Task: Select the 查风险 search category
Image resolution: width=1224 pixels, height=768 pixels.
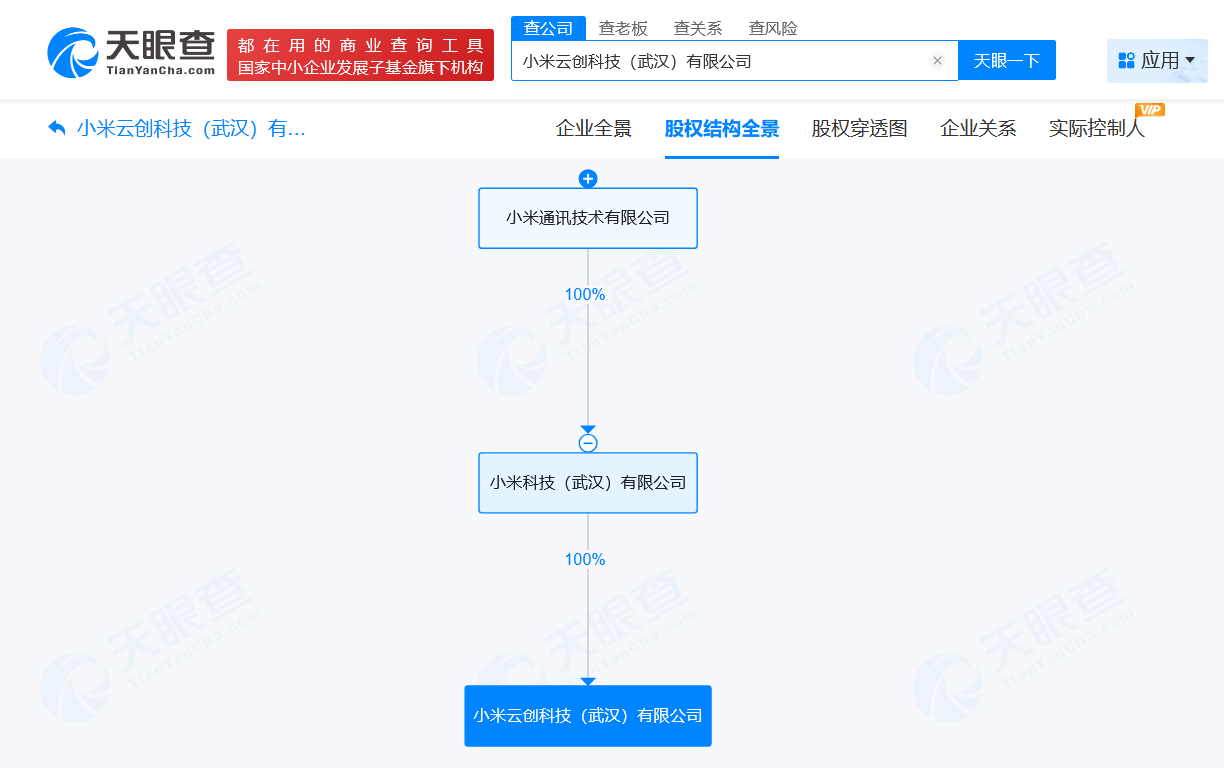Action: 772,28
